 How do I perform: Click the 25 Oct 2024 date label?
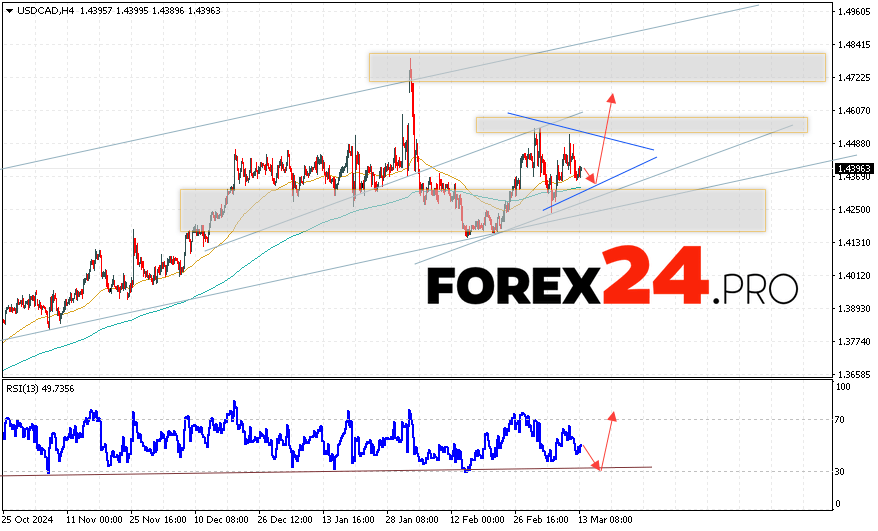pos(27,520)
